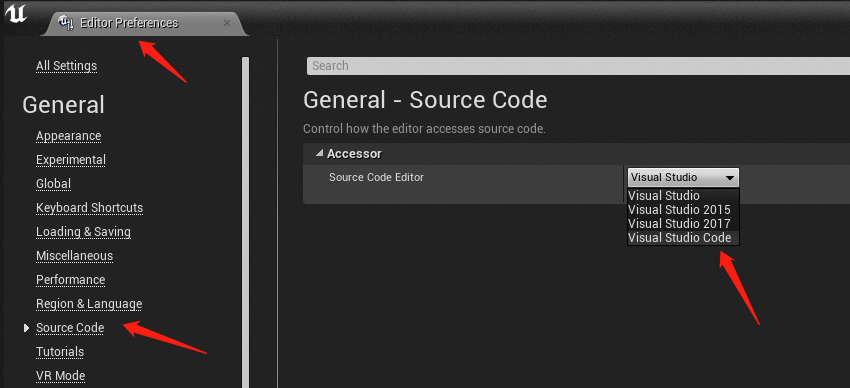
Task: Click the General - Source Code heading
Action: click(425, 100)
